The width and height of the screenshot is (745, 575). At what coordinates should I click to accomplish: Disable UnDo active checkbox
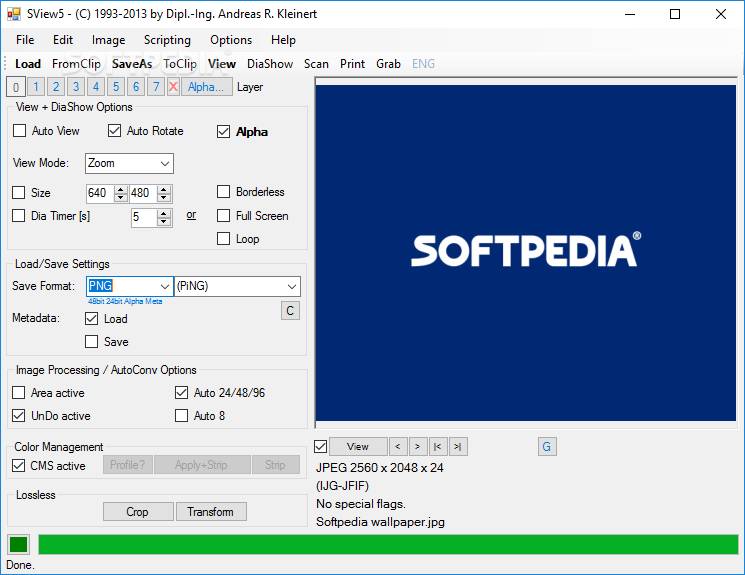coord(19,416)
